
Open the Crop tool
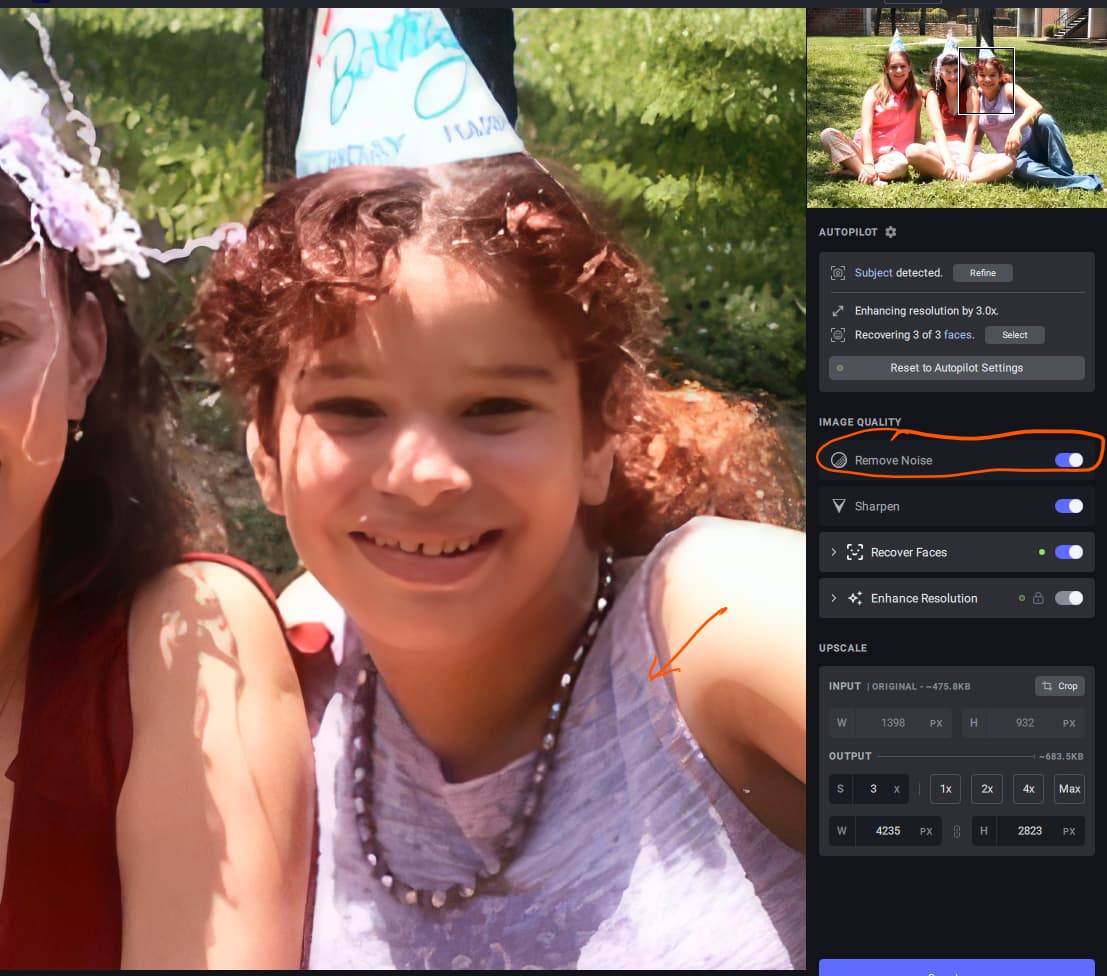click(1060, 686)
